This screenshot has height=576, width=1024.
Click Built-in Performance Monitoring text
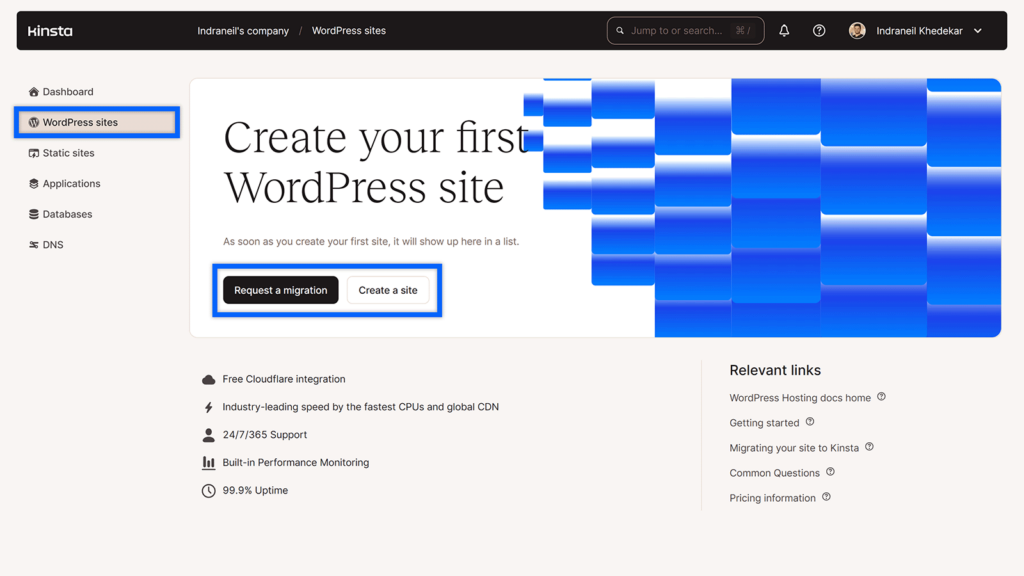[x=296, y=462]
